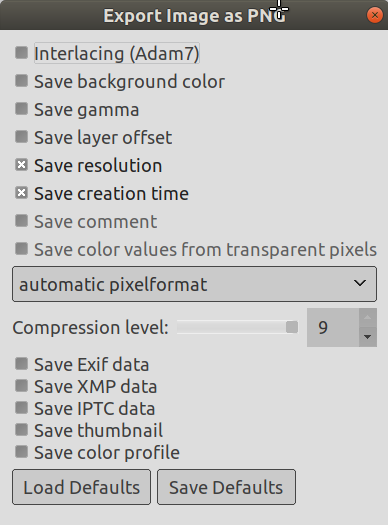Enable Save thumbnail option

pyautogui.click(x=21, y=430)
